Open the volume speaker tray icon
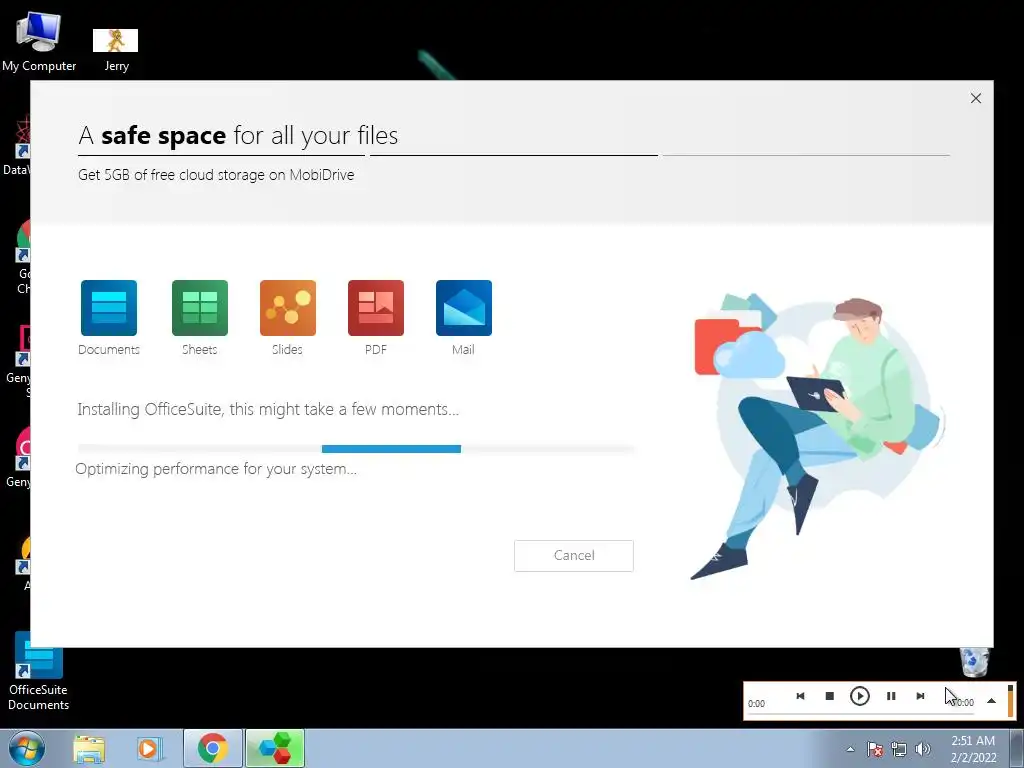The height and width of the screenshot is (768, 1024). (923, 749)
